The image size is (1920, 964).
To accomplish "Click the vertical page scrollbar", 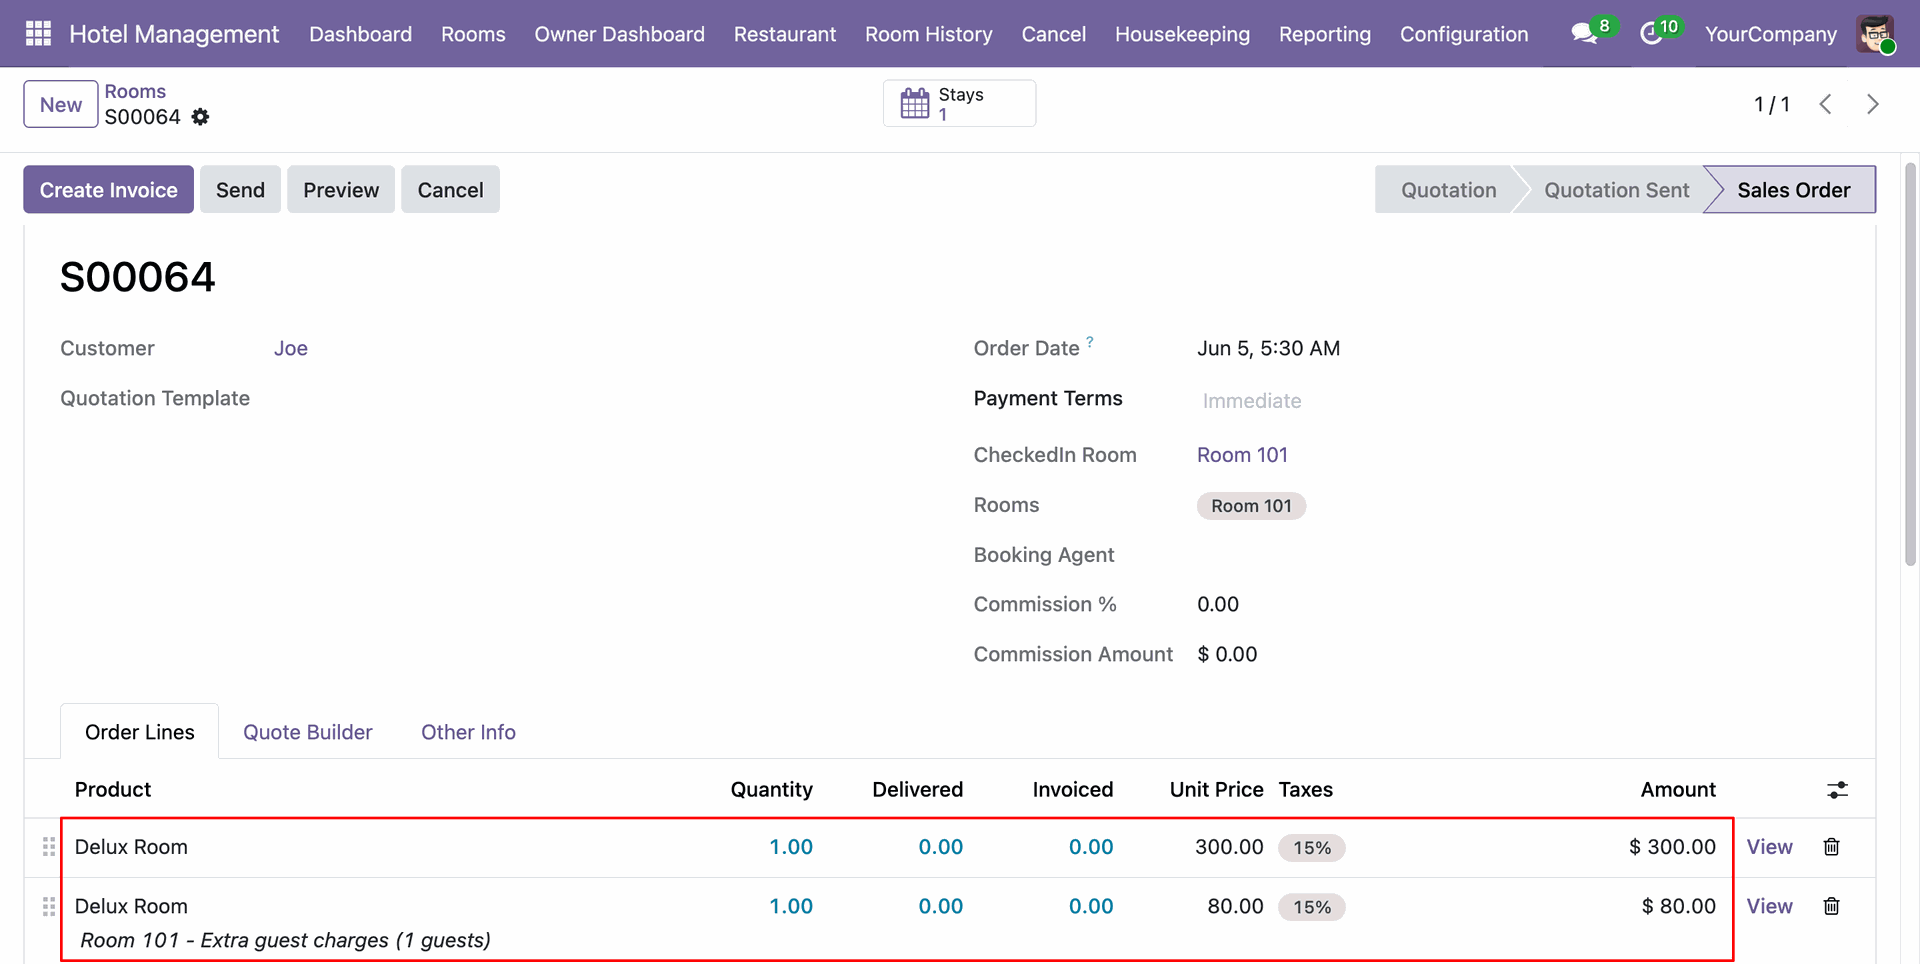I will [1910, 365].
